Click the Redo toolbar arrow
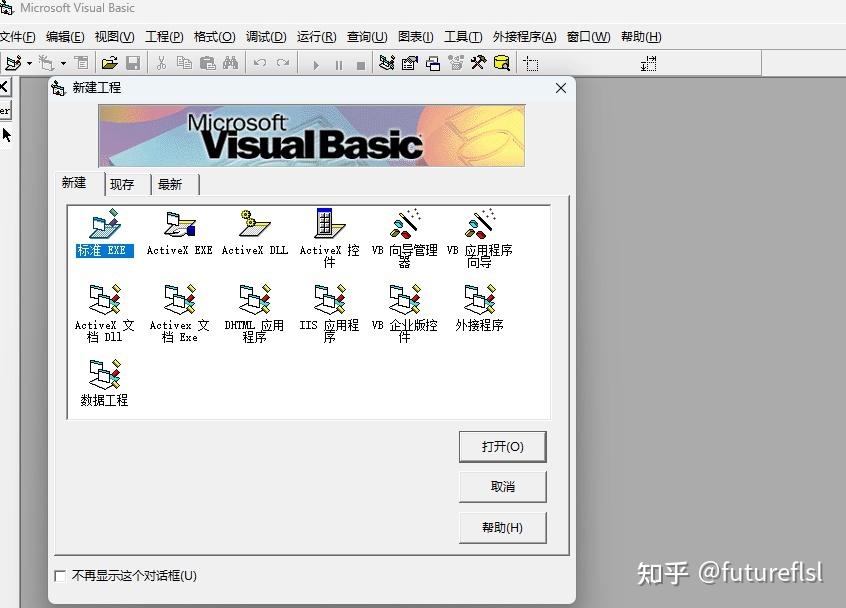846x608 pixels. pyautogui.click(x=283, y=63)
